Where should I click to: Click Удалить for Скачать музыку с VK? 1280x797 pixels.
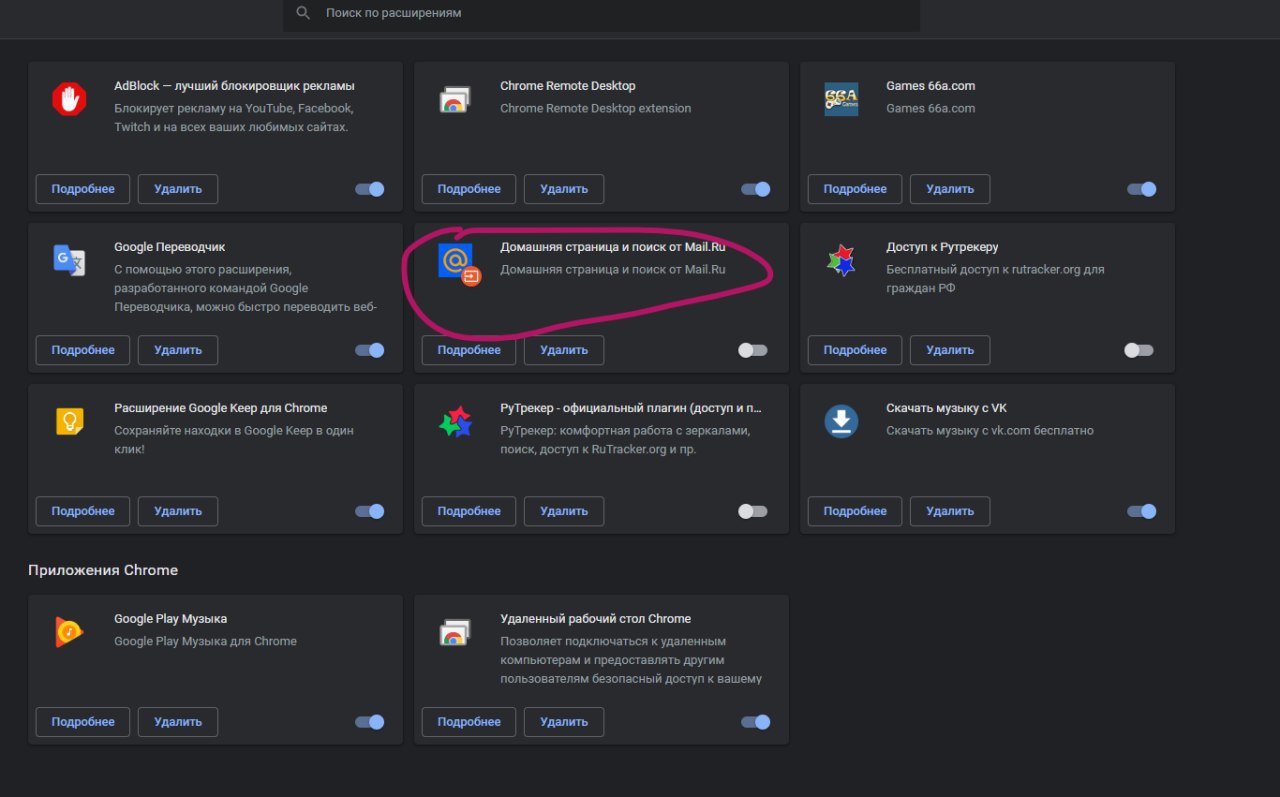coord(950,511)
